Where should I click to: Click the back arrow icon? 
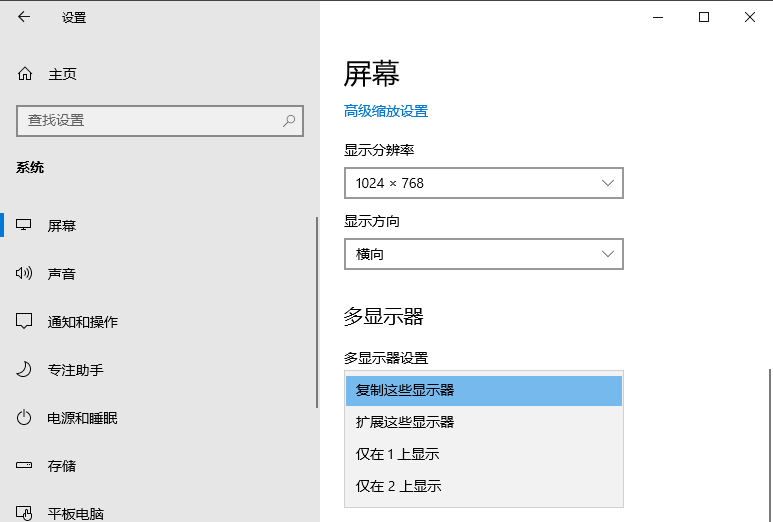24,17
